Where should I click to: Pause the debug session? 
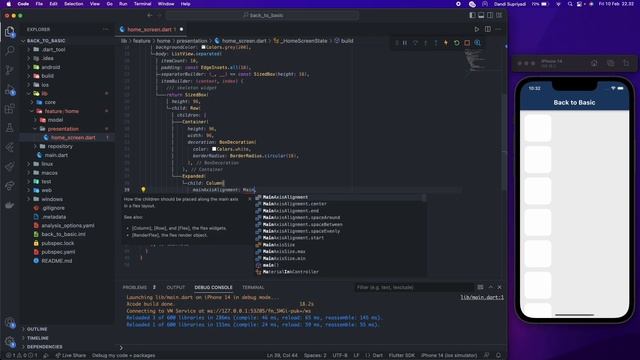(x=405, y=43)
